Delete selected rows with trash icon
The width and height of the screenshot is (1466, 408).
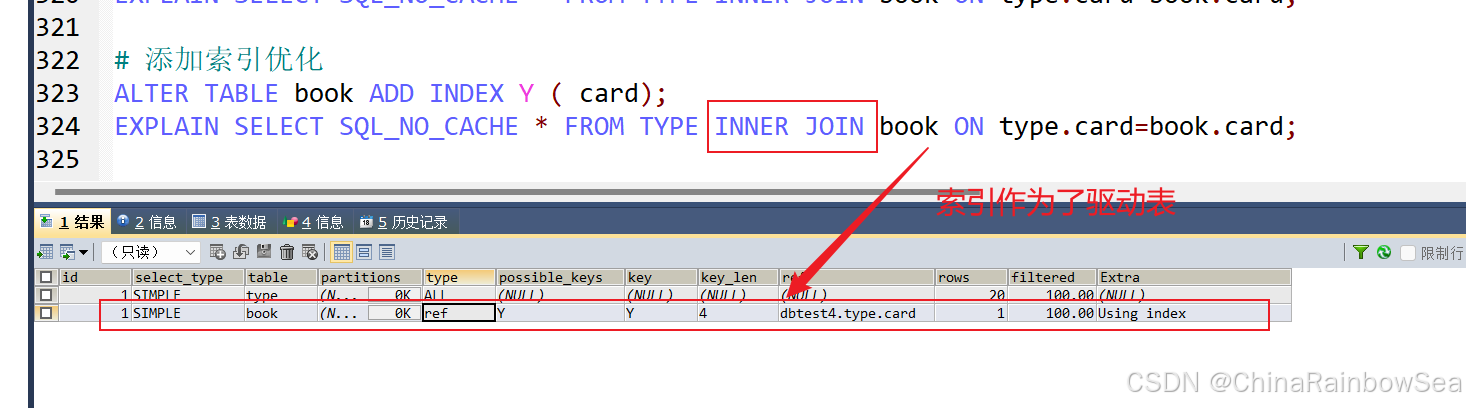pyautogui.click(x=287, y=252)
